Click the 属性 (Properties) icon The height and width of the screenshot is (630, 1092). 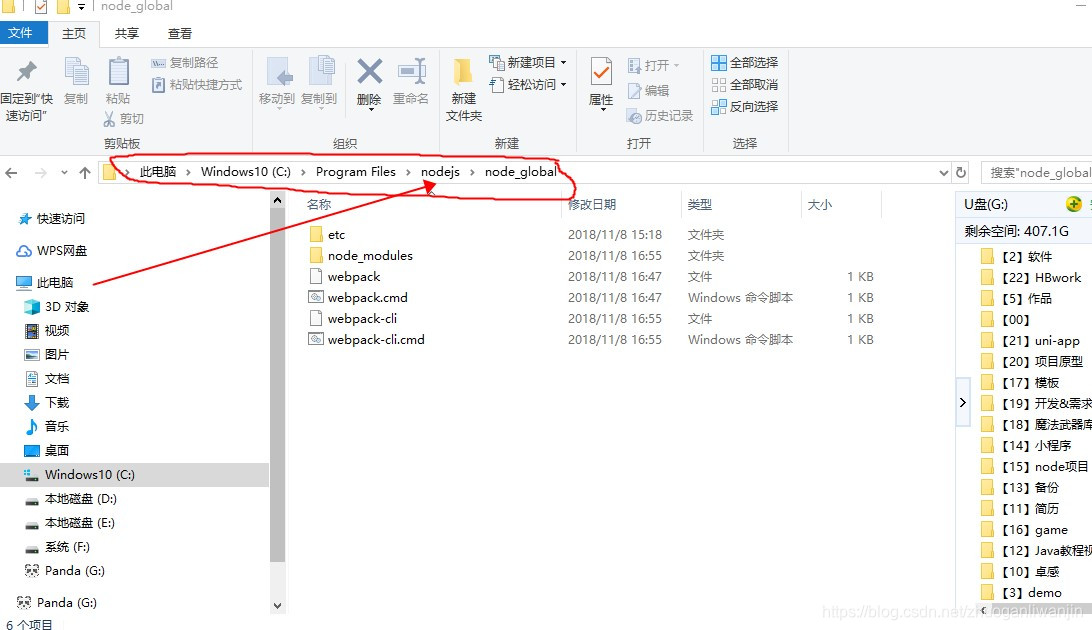[600, 72]
